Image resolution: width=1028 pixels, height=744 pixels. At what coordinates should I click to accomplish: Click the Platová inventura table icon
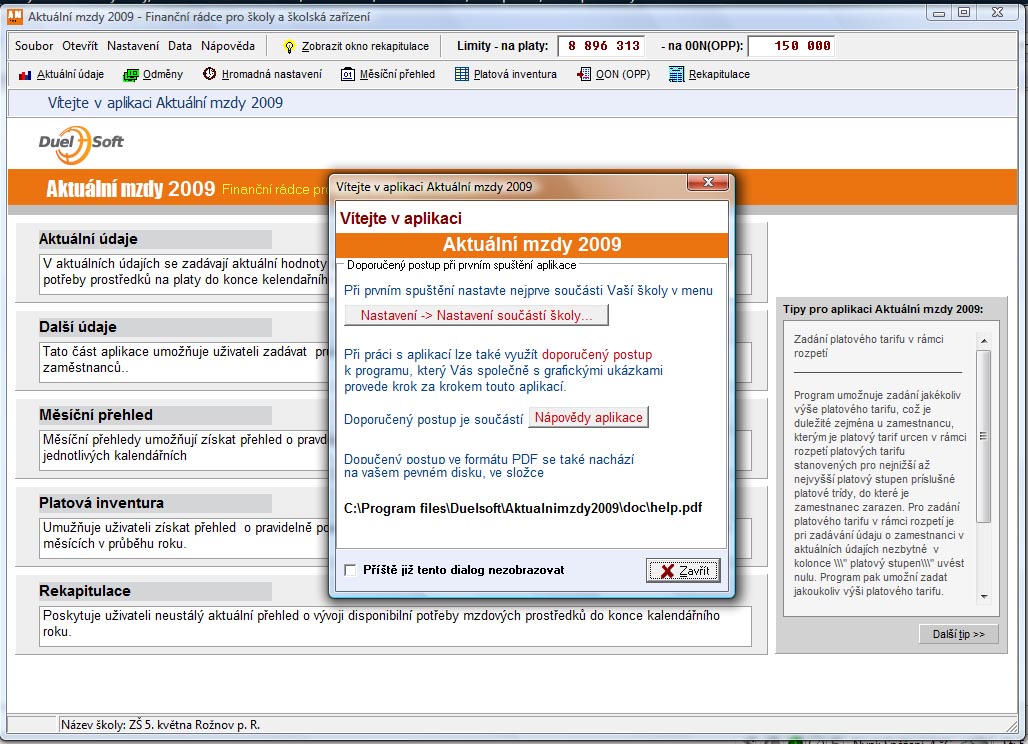pos(462,75)
